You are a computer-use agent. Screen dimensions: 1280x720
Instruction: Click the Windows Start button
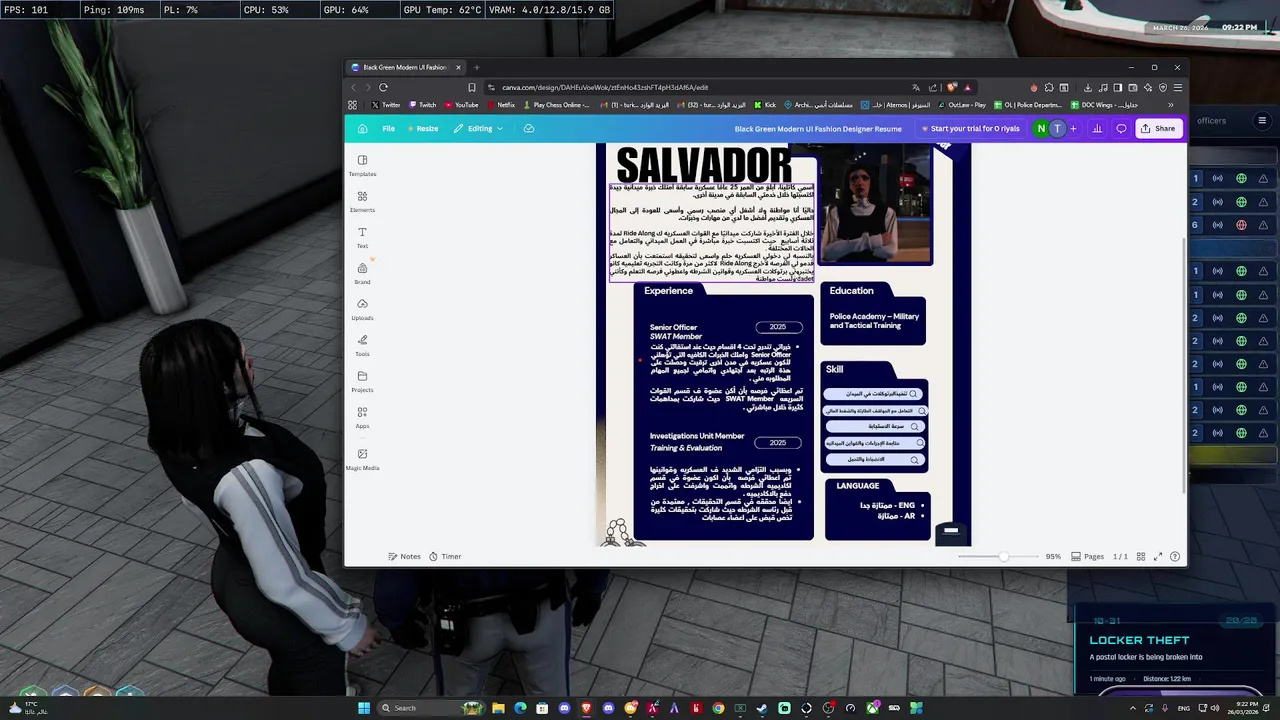[364, 708]
